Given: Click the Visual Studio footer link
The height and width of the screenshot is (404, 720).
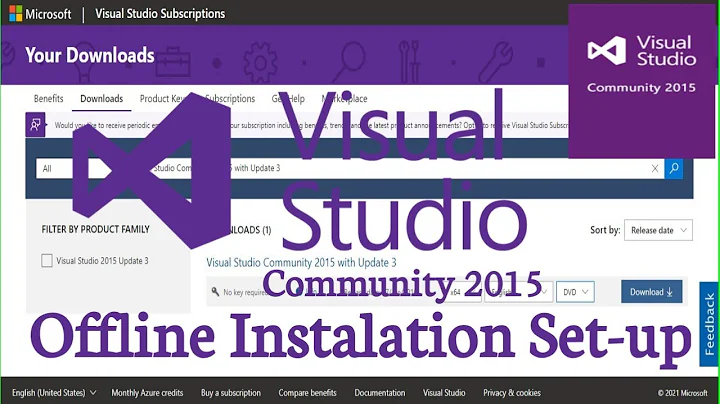Looking at the screenshot, I should click(444, 393).
